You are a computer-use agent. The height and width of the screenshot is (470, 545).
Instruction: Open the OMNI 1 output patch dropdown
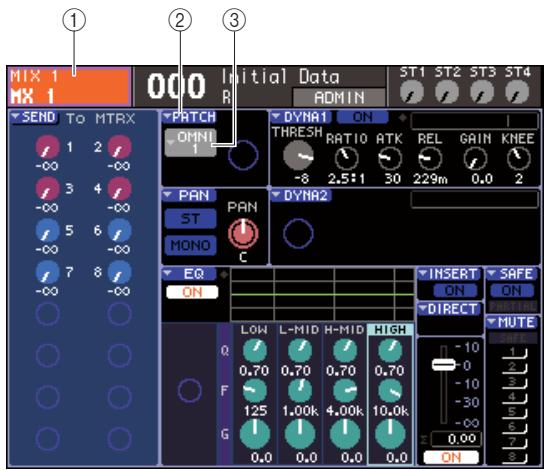click(190, 143)
